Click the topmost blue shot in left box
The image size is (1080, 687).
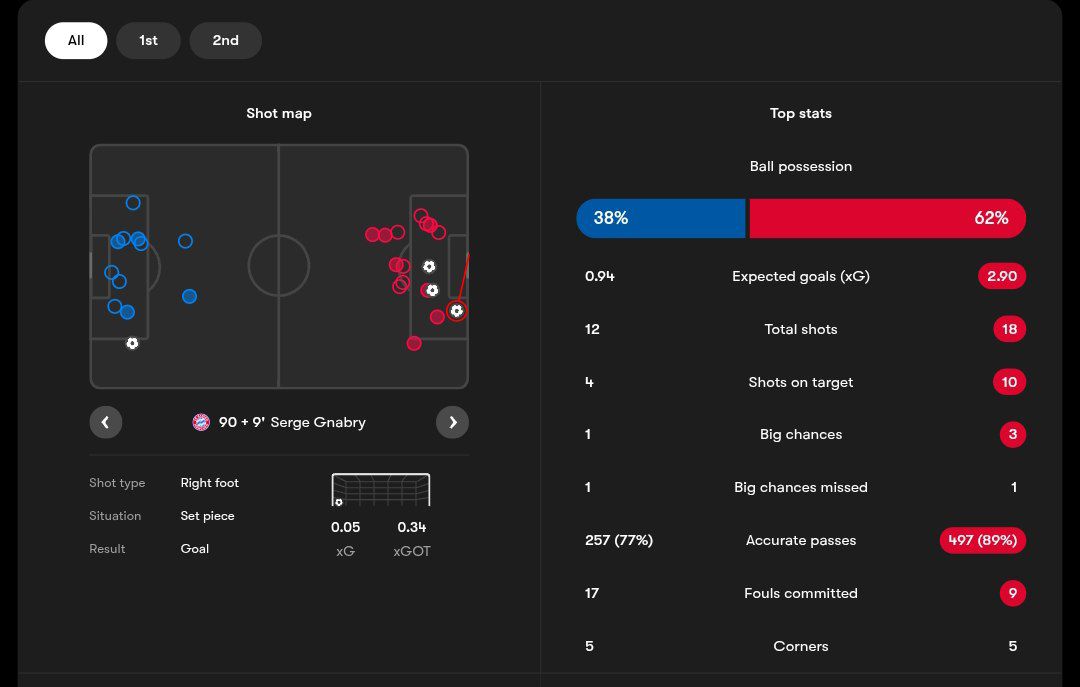(x=133, y=203)
